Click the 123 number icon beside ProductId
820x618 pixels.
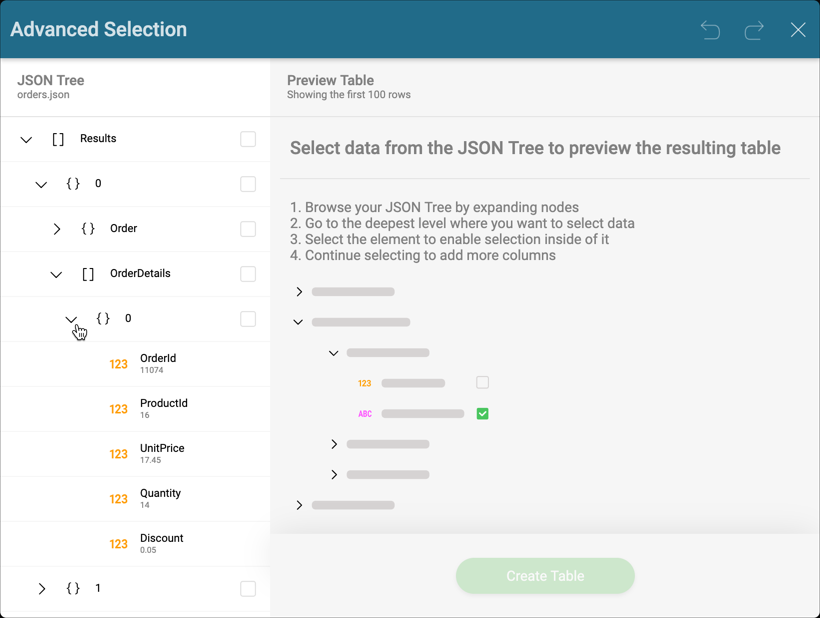118,409
